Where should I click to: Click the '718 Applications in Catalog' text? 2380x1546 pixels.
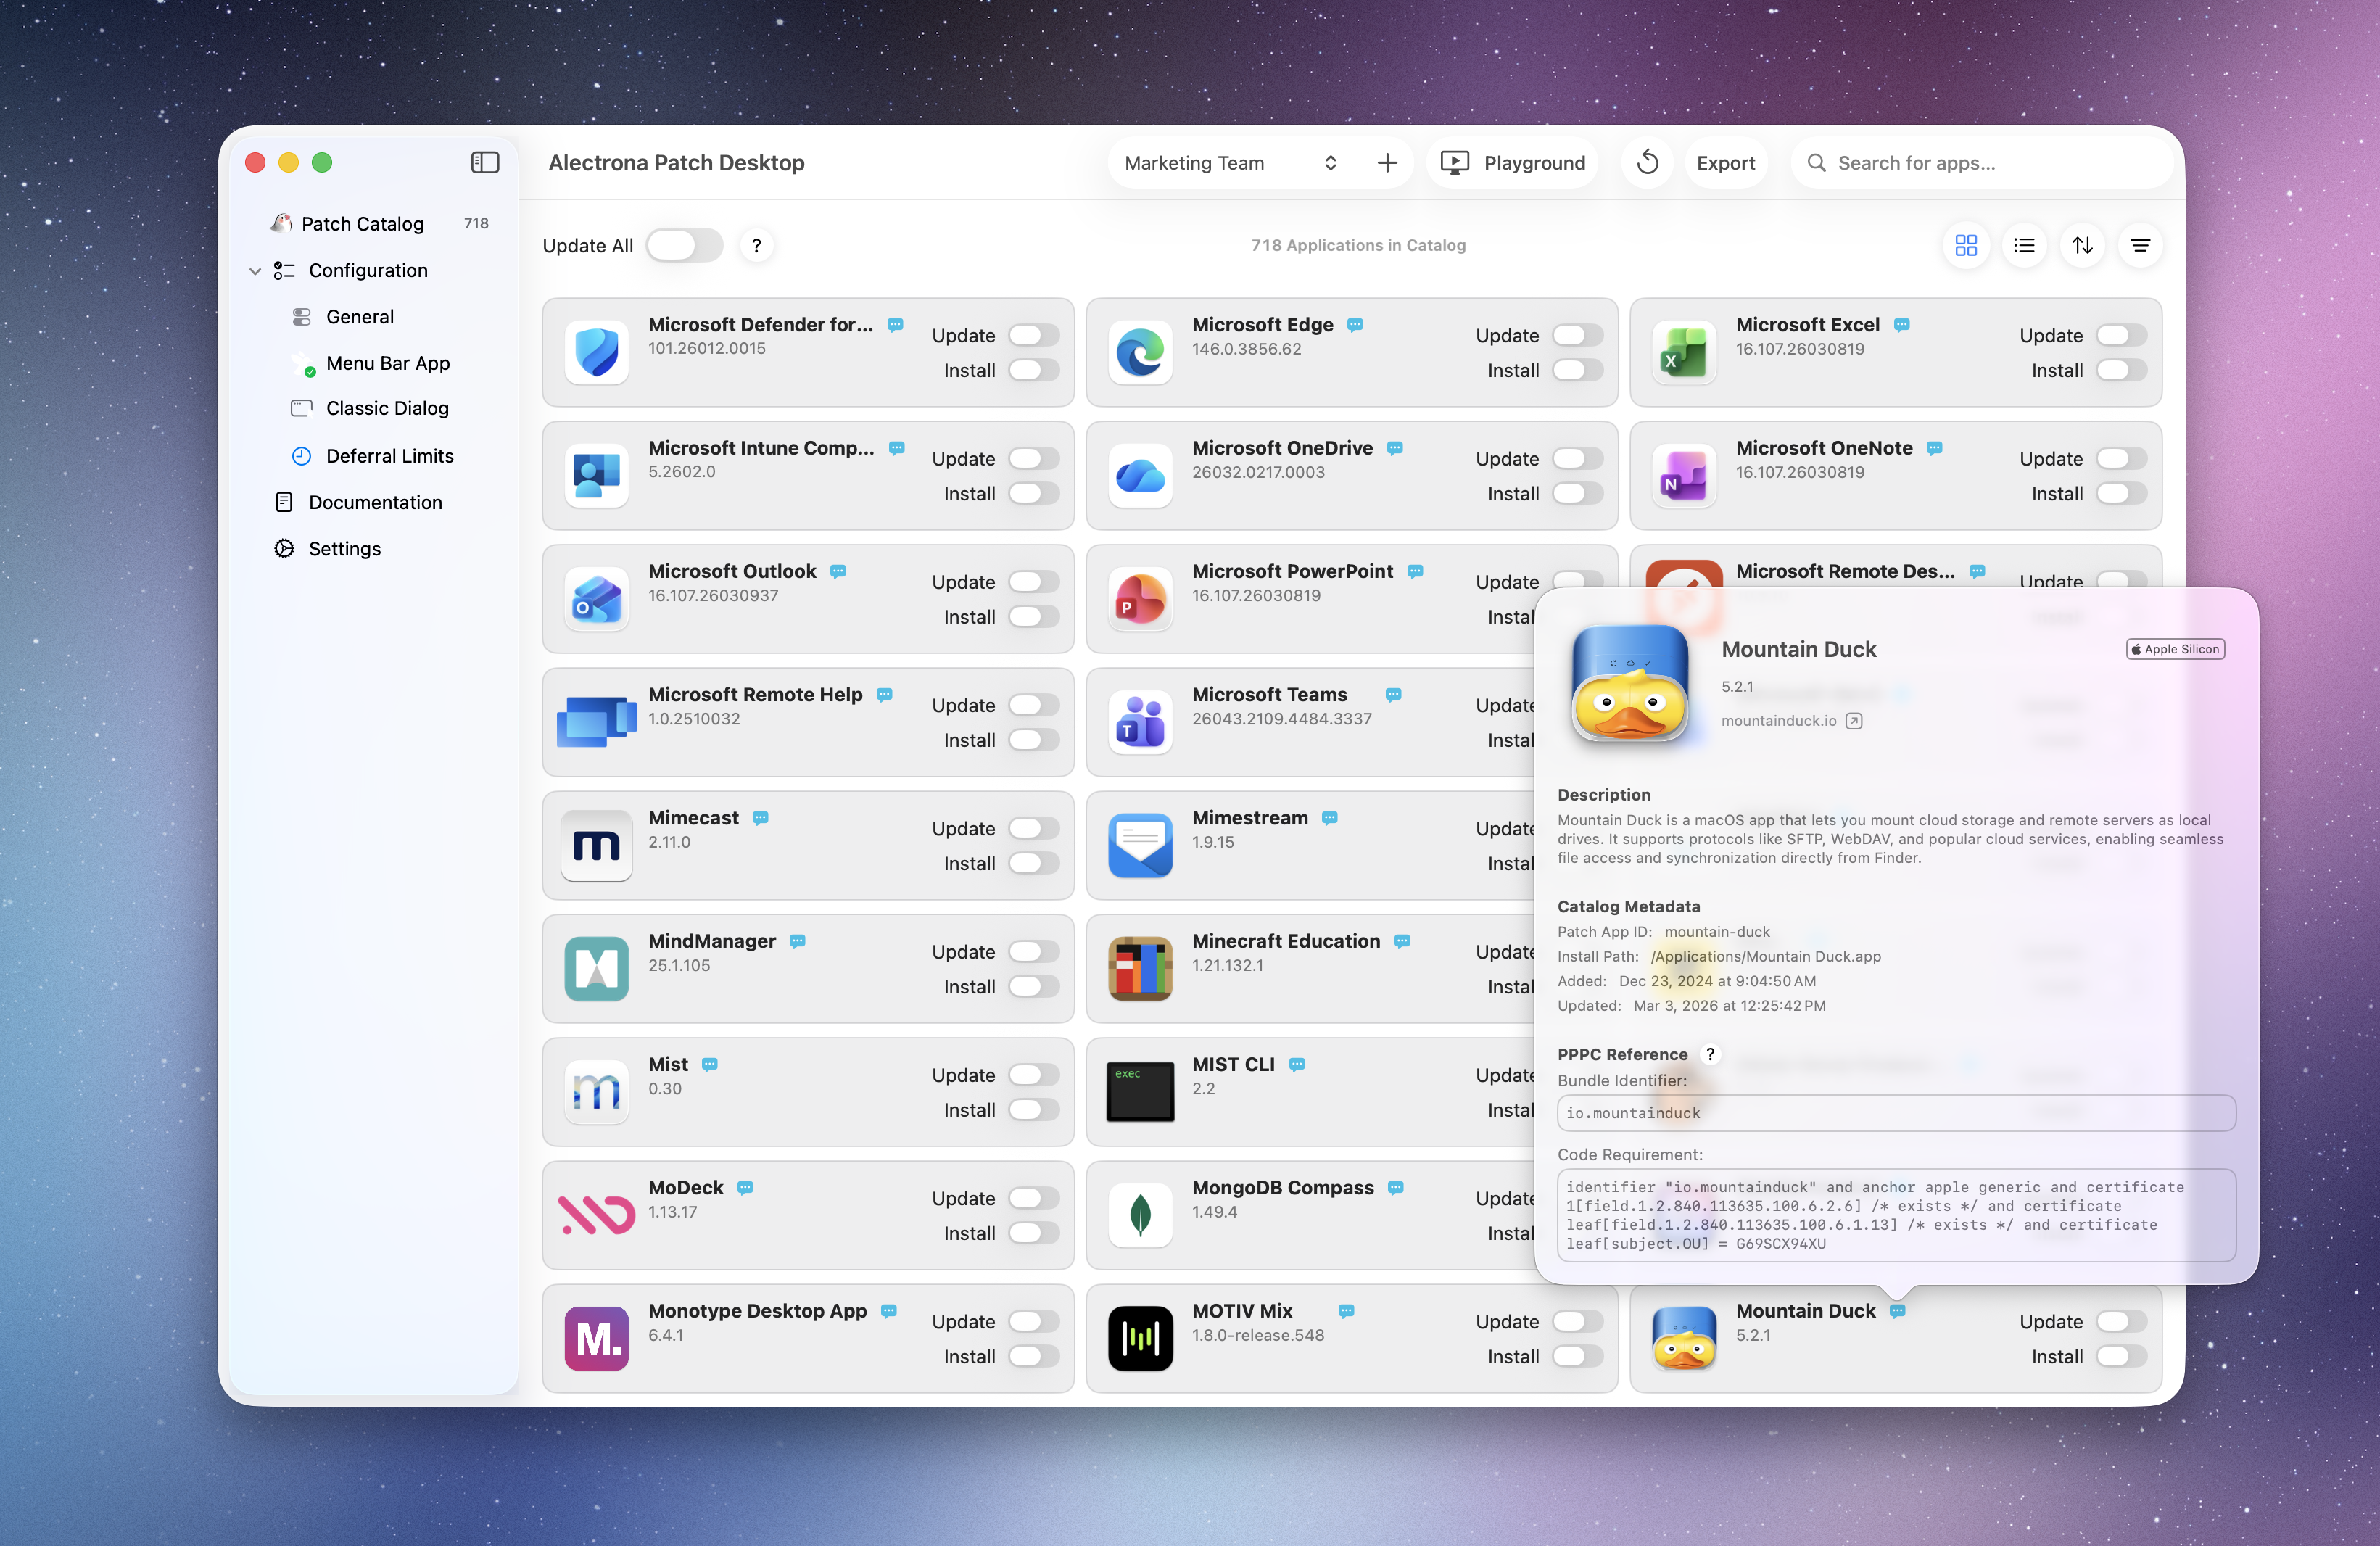1358,245
